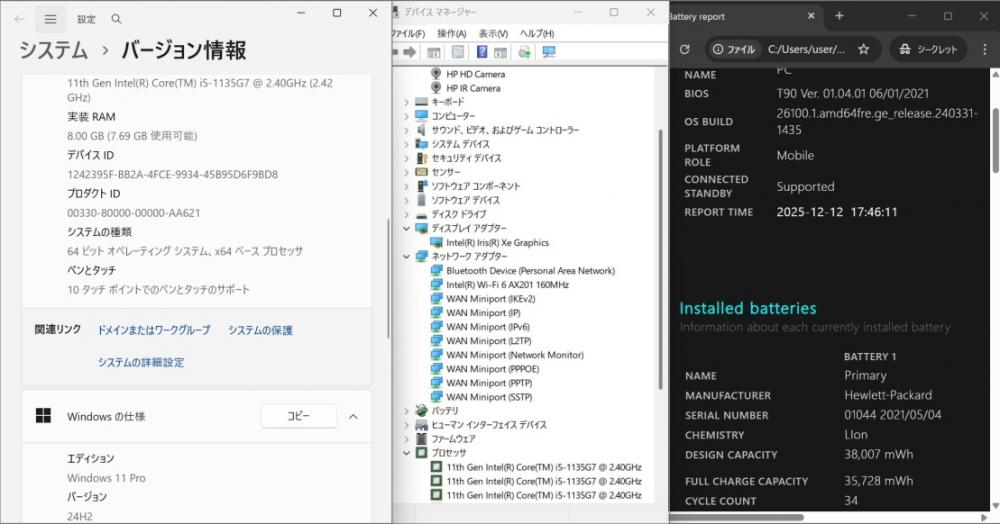Click the battery report vertical scrollbar
1000x524 pixels.
click(x=995, y=140)
